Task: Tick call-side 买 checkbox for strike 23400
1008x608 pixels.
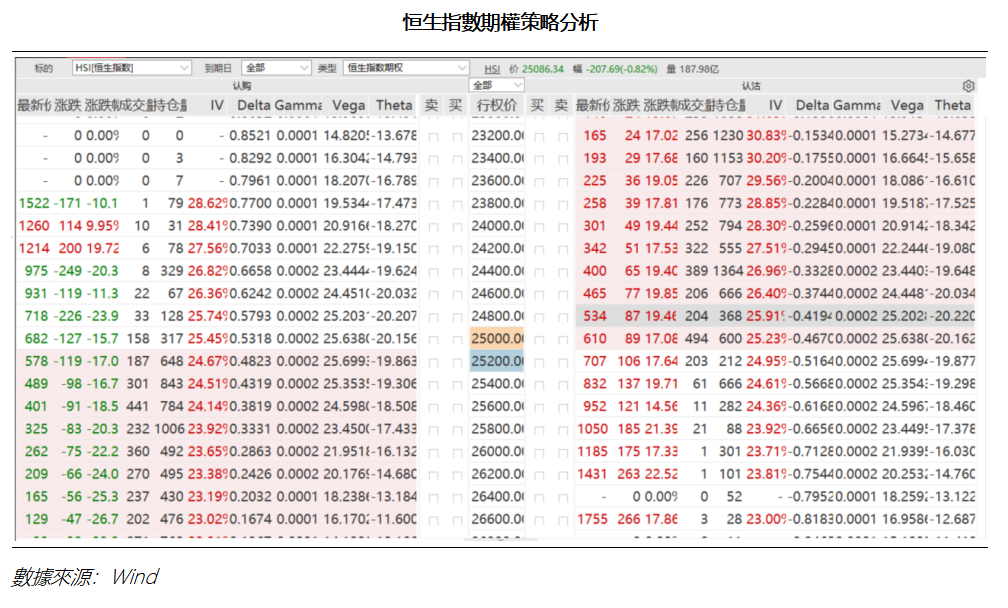Action: coord(457,159)
